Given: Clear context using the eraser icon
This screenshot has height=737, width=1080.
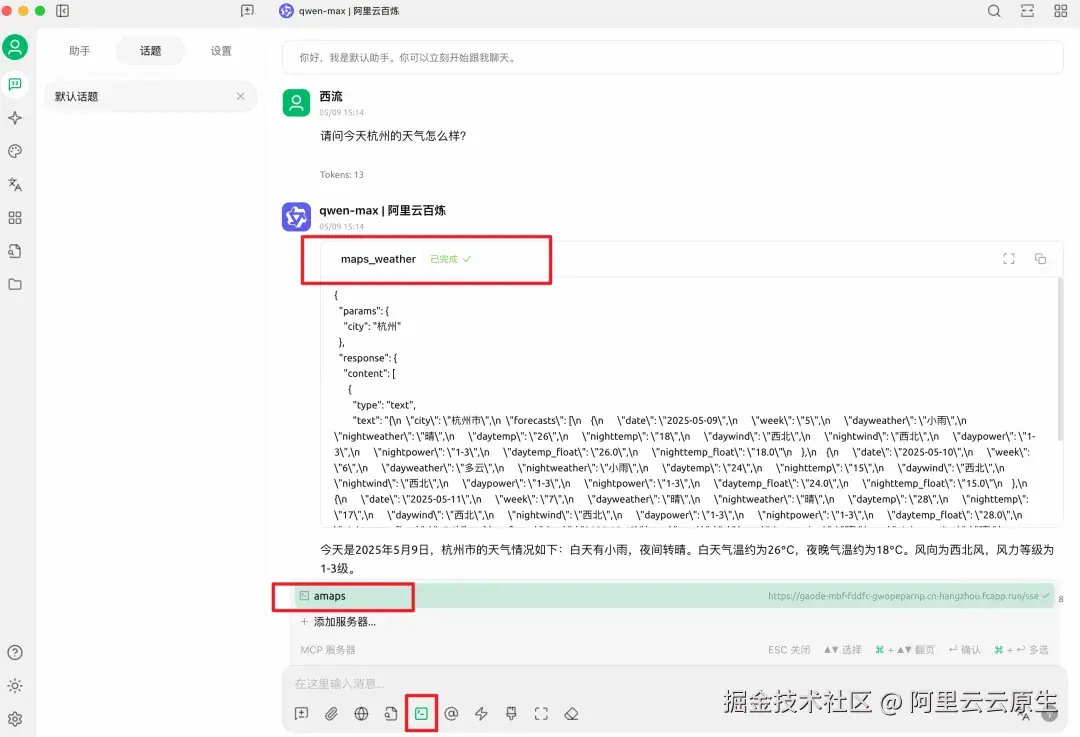Looking at the screenshot, I should tap(571, 713).
